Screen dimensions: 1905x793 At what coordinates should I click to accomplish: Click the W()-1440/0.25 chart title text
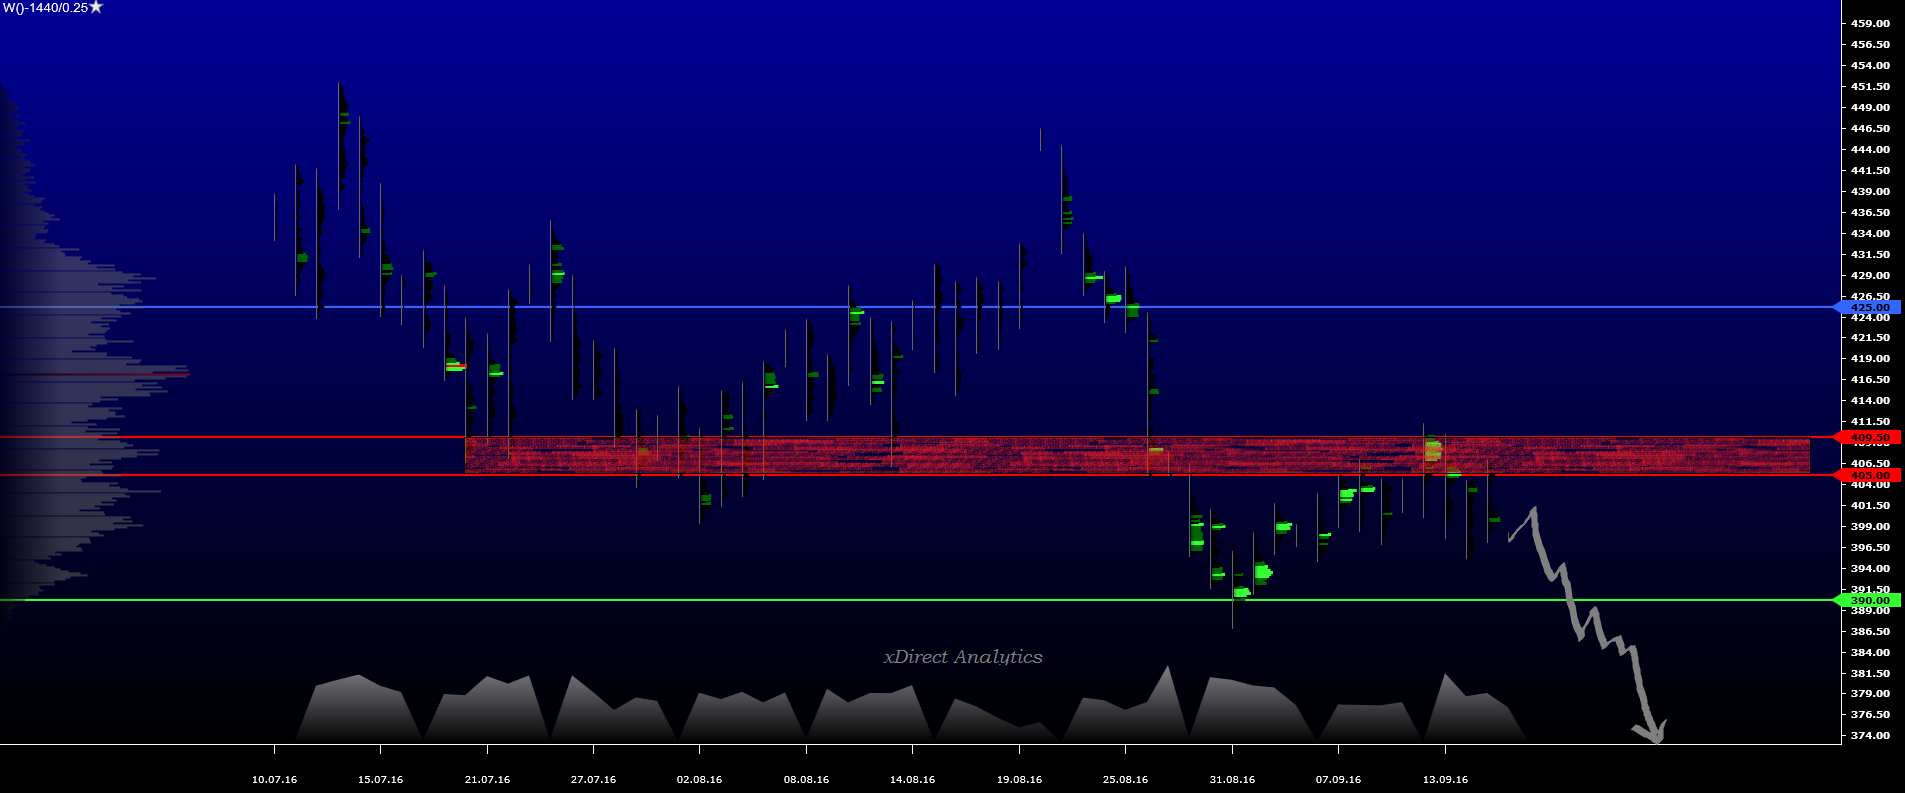(45, 8)
